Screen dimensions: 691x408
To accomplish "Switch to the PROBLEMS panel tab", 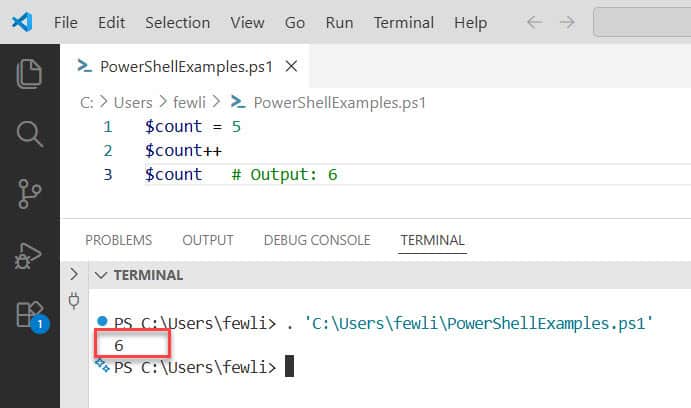I will pyautogui.click(x=119, y=240).
